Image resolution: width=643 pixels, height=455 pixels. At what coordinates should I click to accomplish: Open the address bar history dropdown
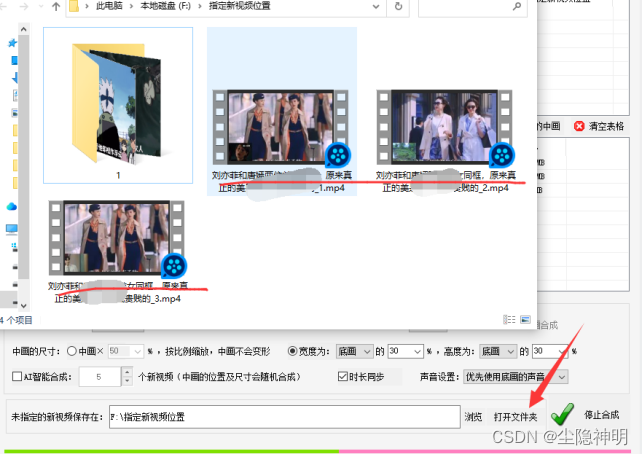click(x=376, y=7)
